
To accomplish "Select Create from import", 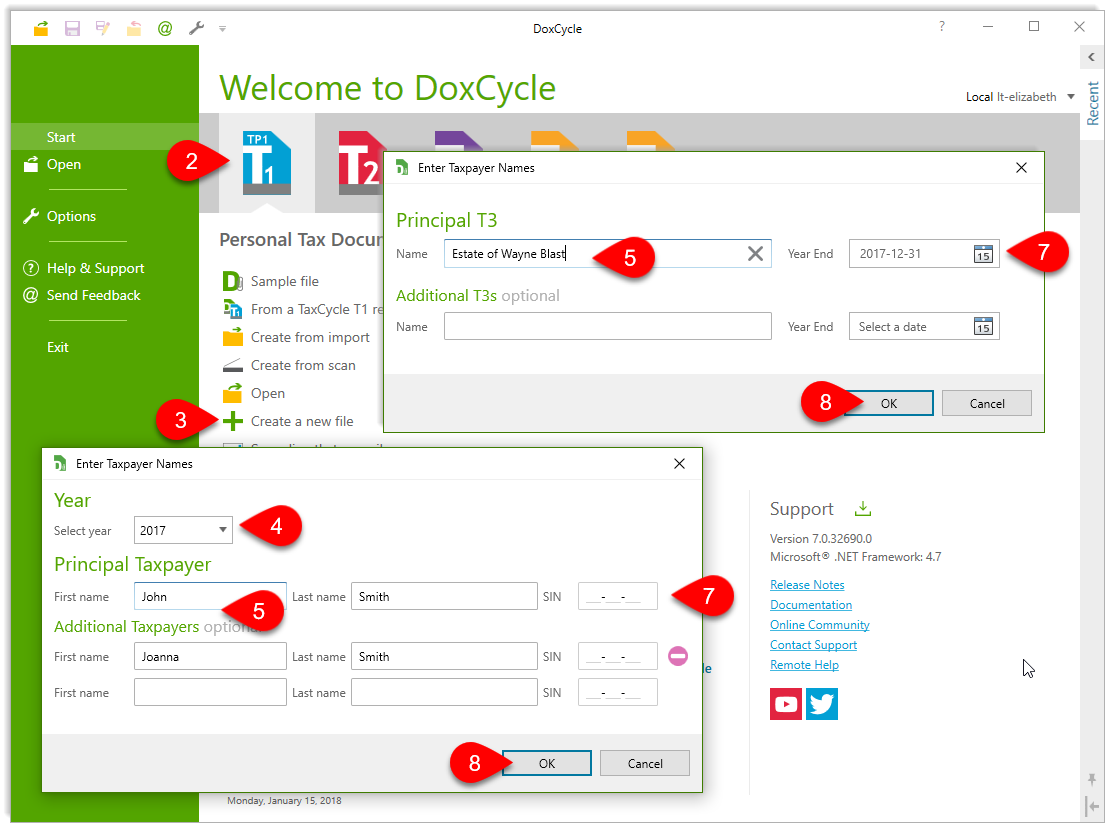I will pos(310,338).
